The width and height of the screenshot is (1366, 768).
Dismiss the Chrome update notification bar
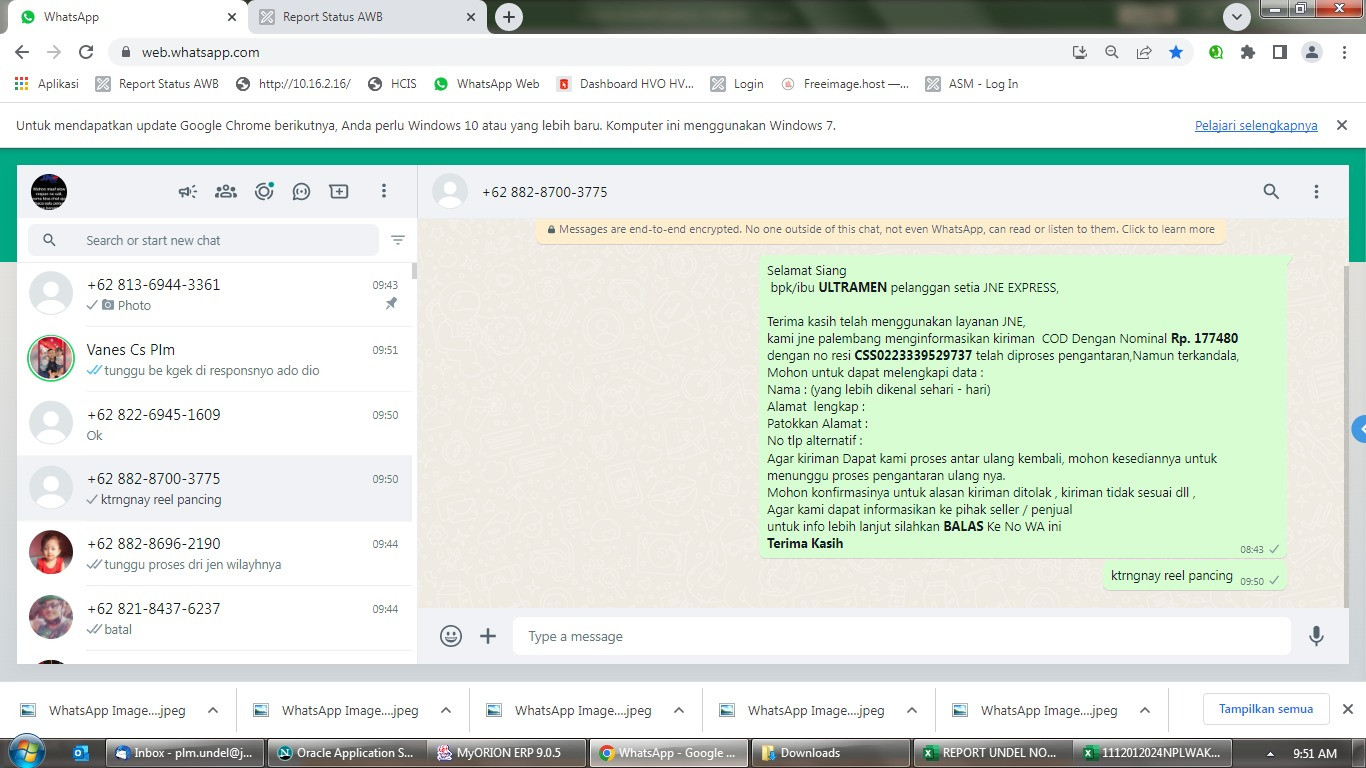(1342, 126)
